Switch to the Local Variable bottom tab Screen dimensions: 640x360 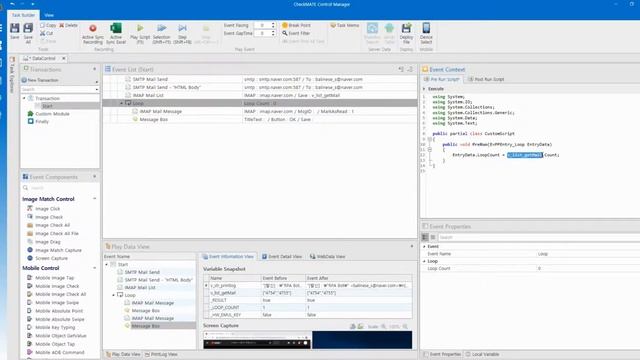(x=482, y=354)
